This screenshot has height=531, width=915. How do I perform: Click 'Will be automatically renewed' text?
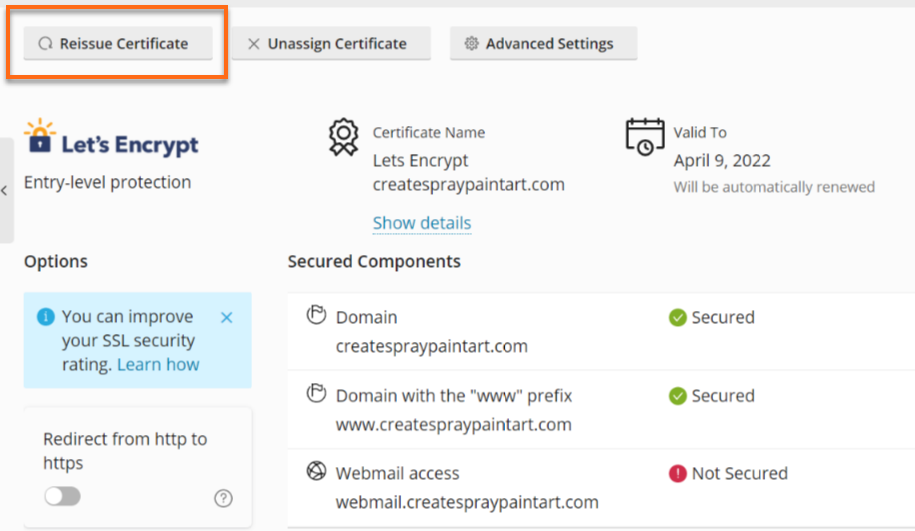click(774, 187)
